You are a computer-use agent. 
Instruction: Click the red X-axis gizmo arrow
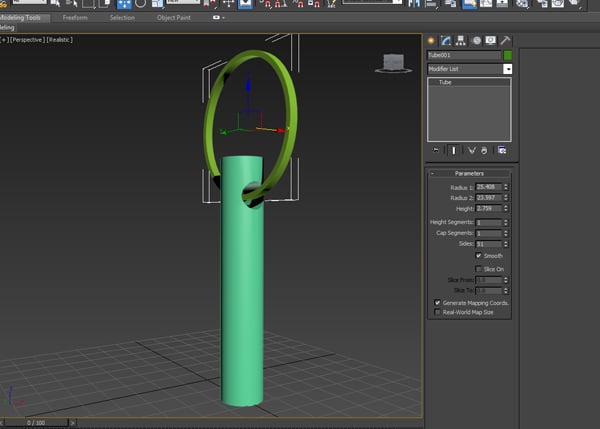(x=280, y=131)
